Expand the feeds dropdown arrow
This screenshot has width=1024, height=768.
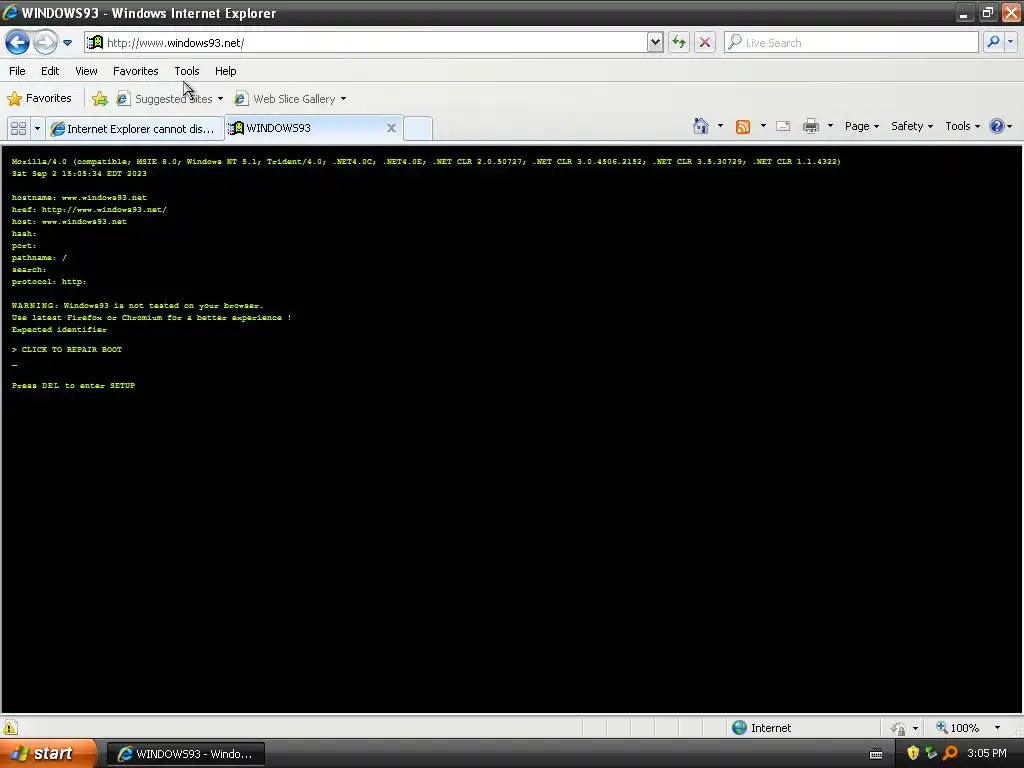[763, 126]
